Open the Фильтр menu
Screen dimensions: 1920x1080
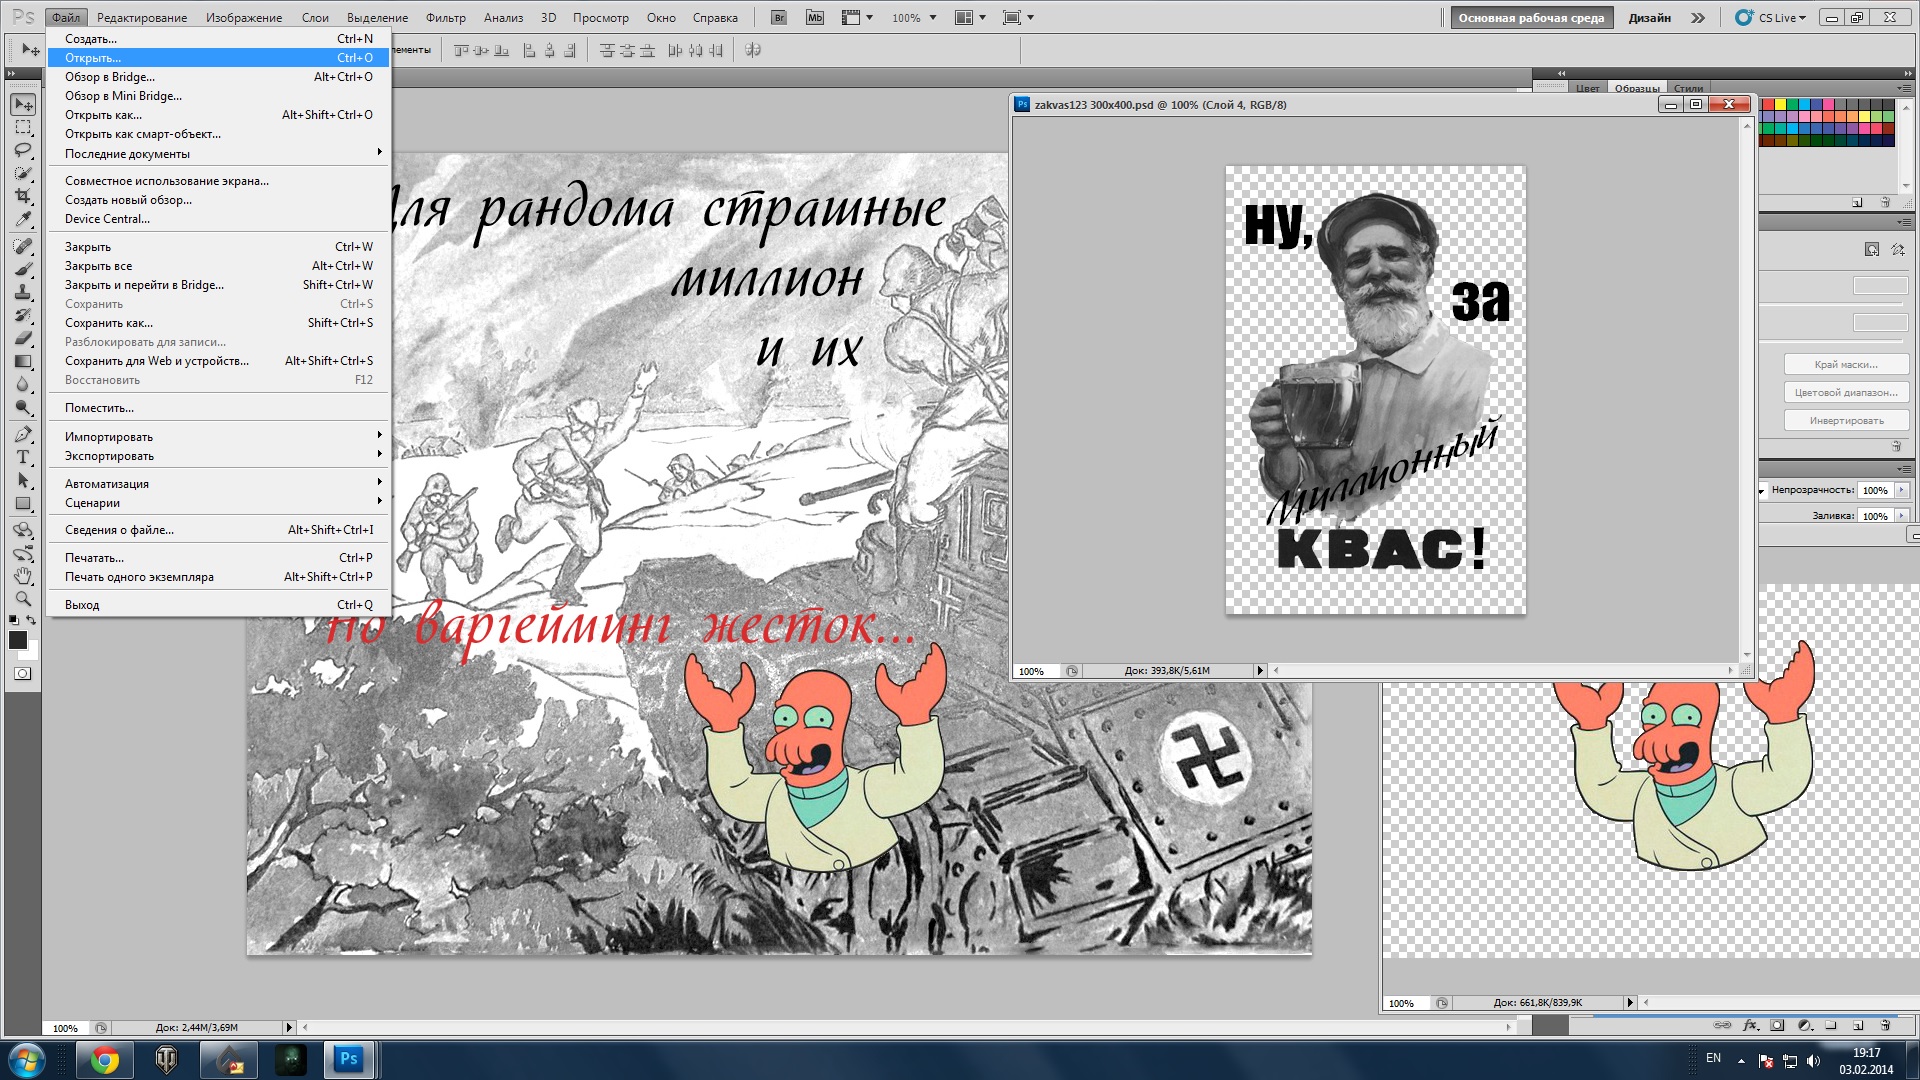click(445, 18)
